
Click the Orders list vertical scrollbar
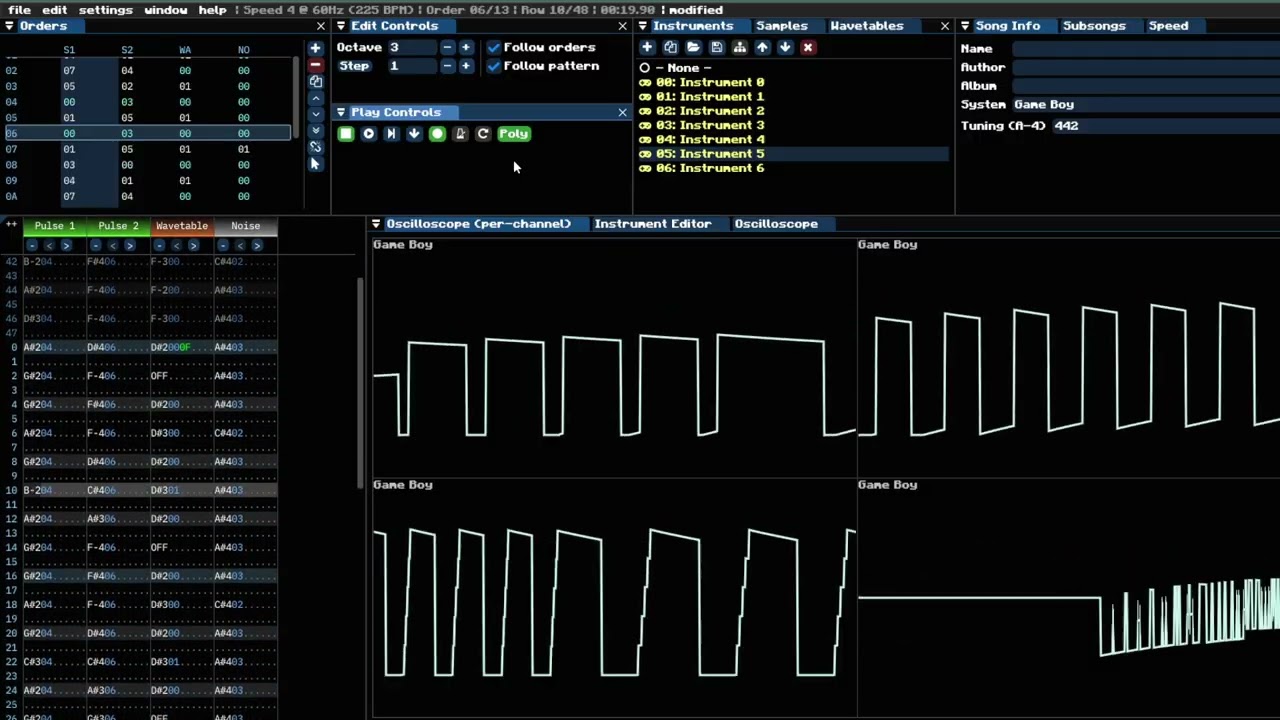coord(296,98)
